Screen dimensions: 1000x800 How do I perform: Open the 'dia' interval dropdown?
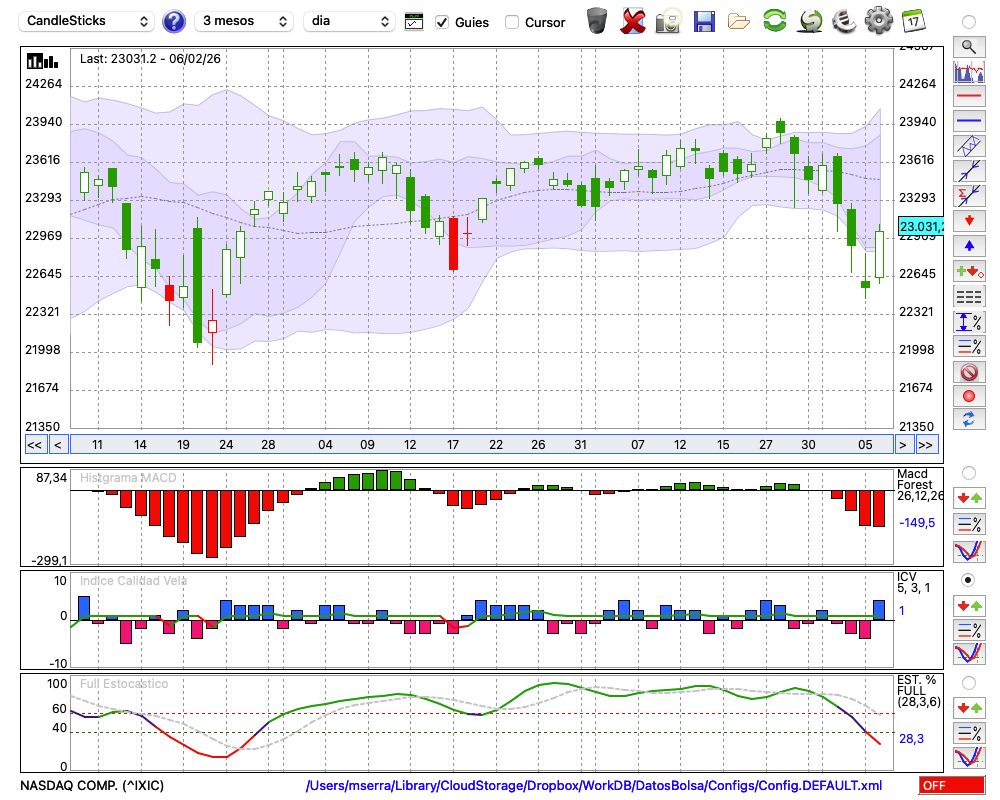349,21
